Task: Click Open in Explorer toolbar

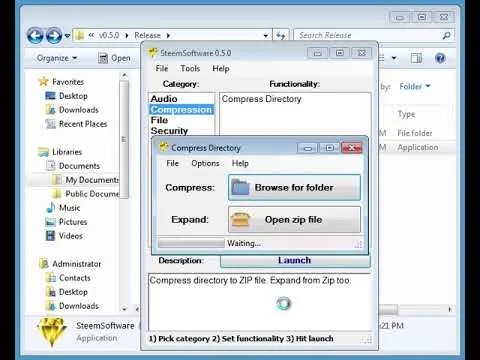Action: [114, 58]
